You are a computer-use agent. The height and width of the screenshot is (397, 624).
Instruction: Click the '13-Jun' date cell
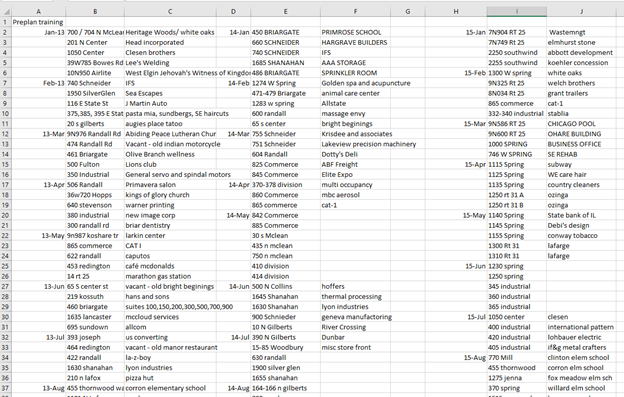coord(39,286)
